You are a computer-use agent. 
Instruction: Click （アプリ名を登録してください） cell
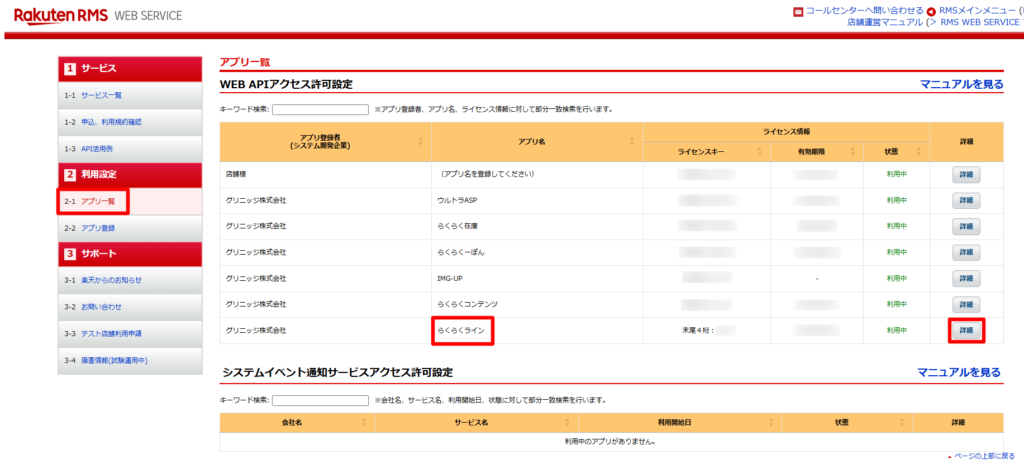(x=537, y=174)
